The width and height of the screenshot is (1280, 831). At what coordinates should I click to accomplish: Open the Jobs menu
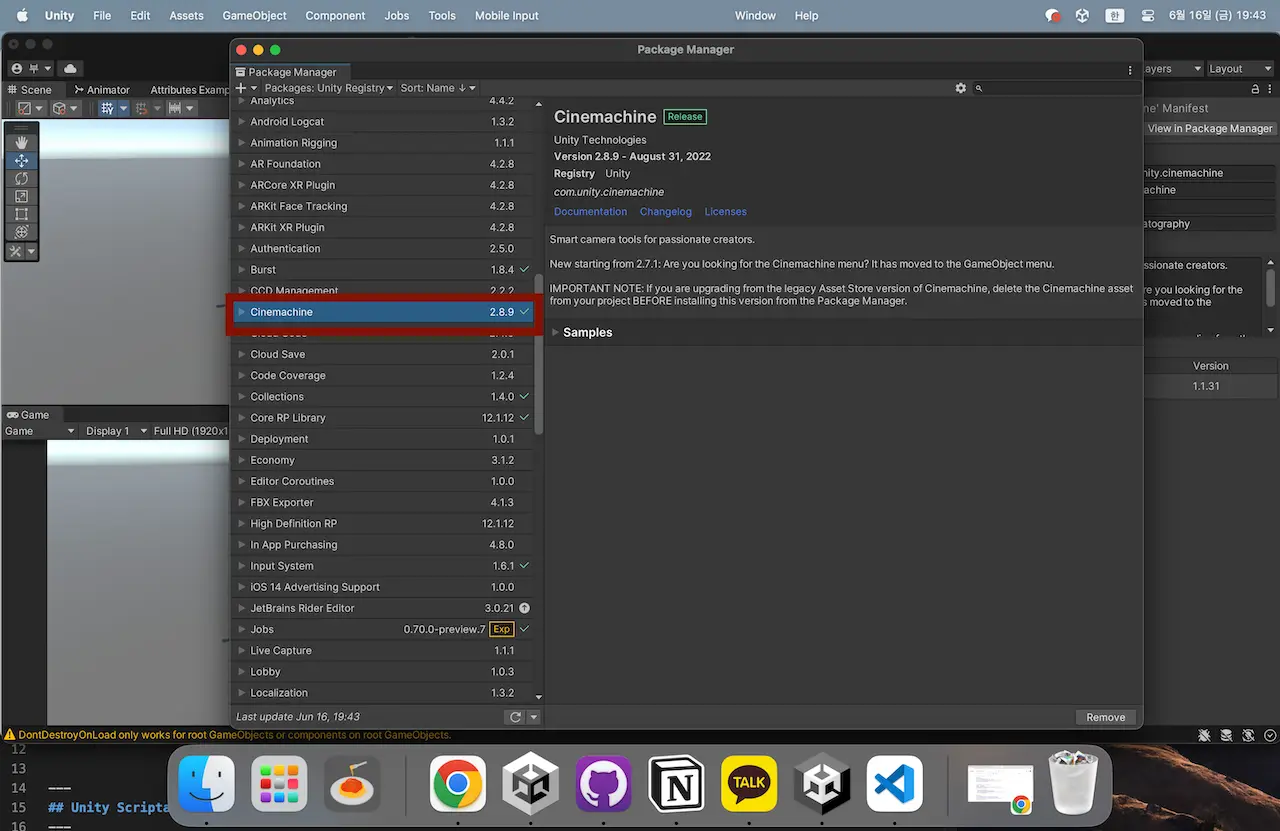tap(397, 16)
